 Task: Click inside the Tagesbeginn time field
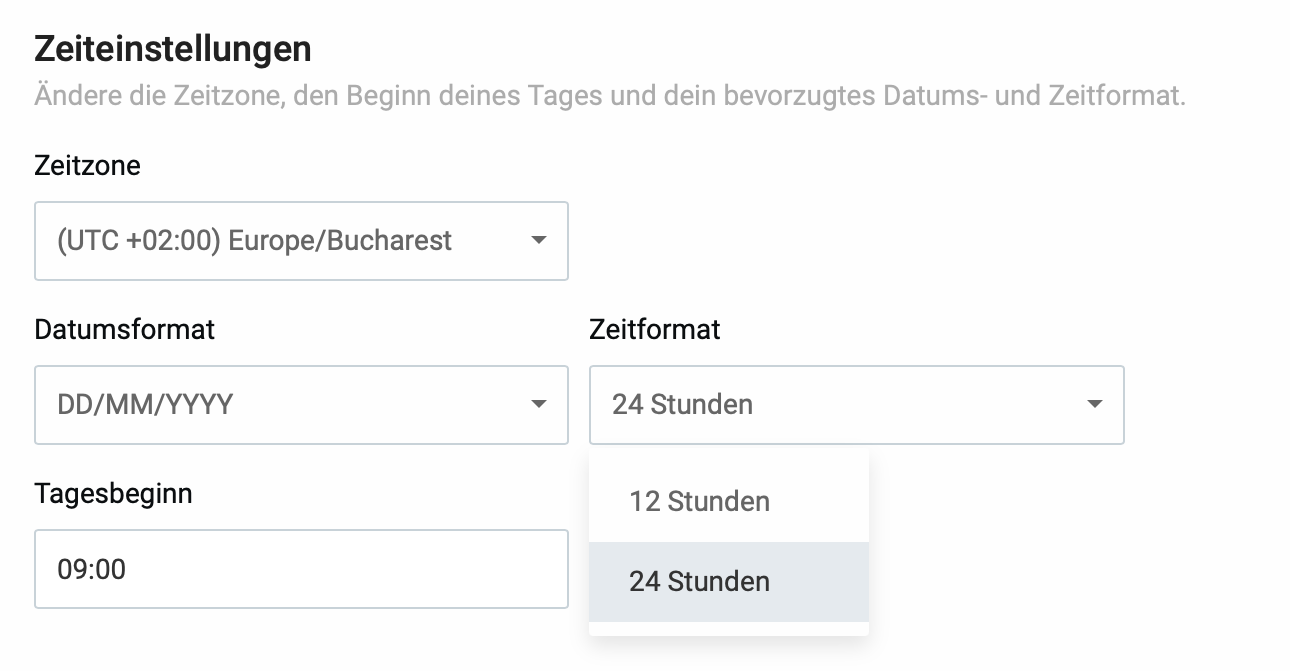pos(300,569)
